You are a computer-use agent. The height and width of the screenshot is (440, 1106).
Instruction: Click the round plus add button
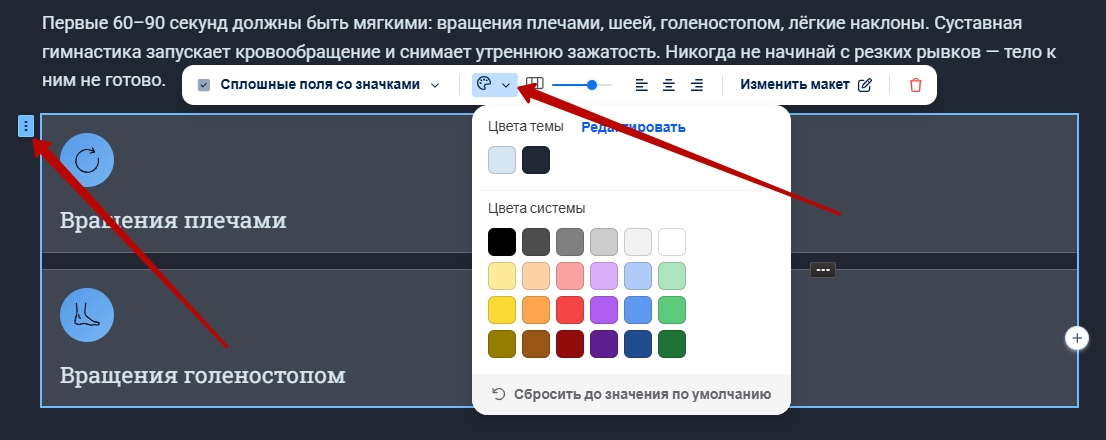tap(1077, 338)
